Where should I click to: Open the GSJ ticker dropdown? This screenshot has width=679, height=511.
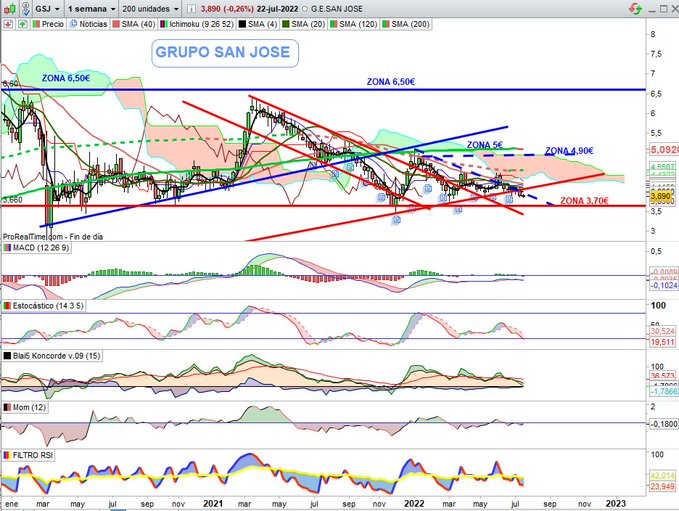47,9
